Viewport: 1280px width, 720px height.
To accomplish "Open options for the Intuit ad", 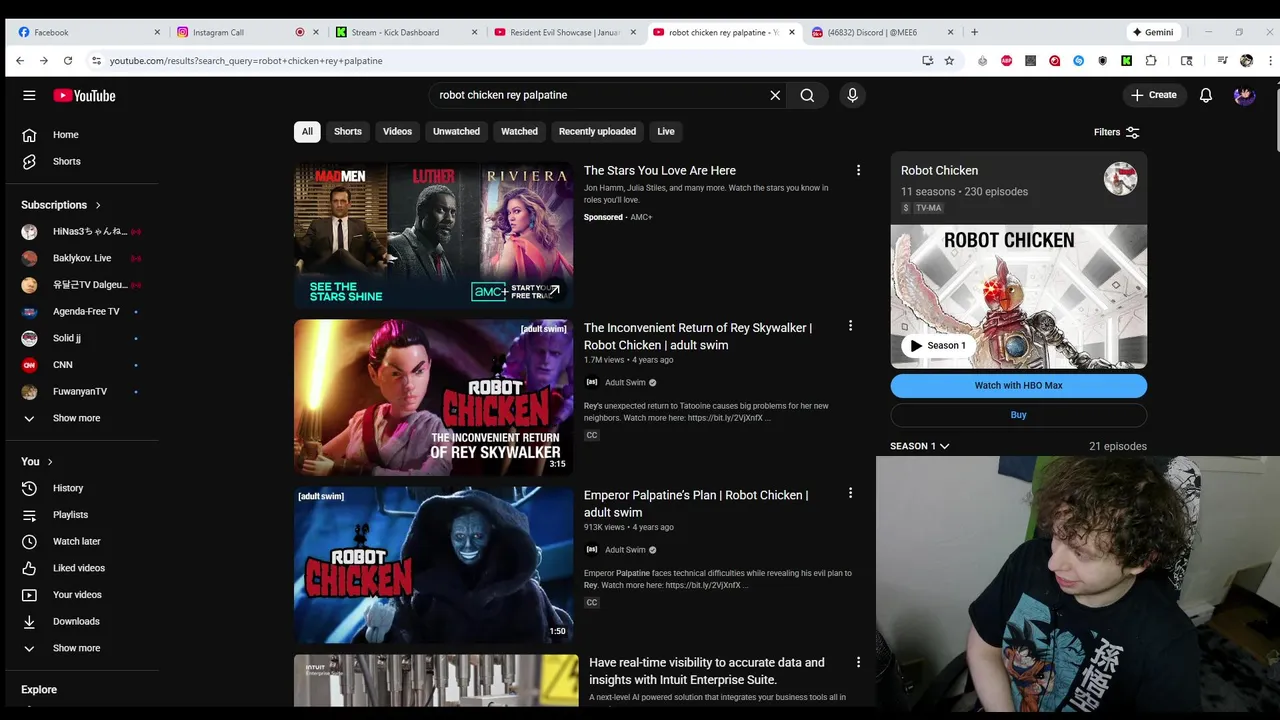I will pos(858,662).
